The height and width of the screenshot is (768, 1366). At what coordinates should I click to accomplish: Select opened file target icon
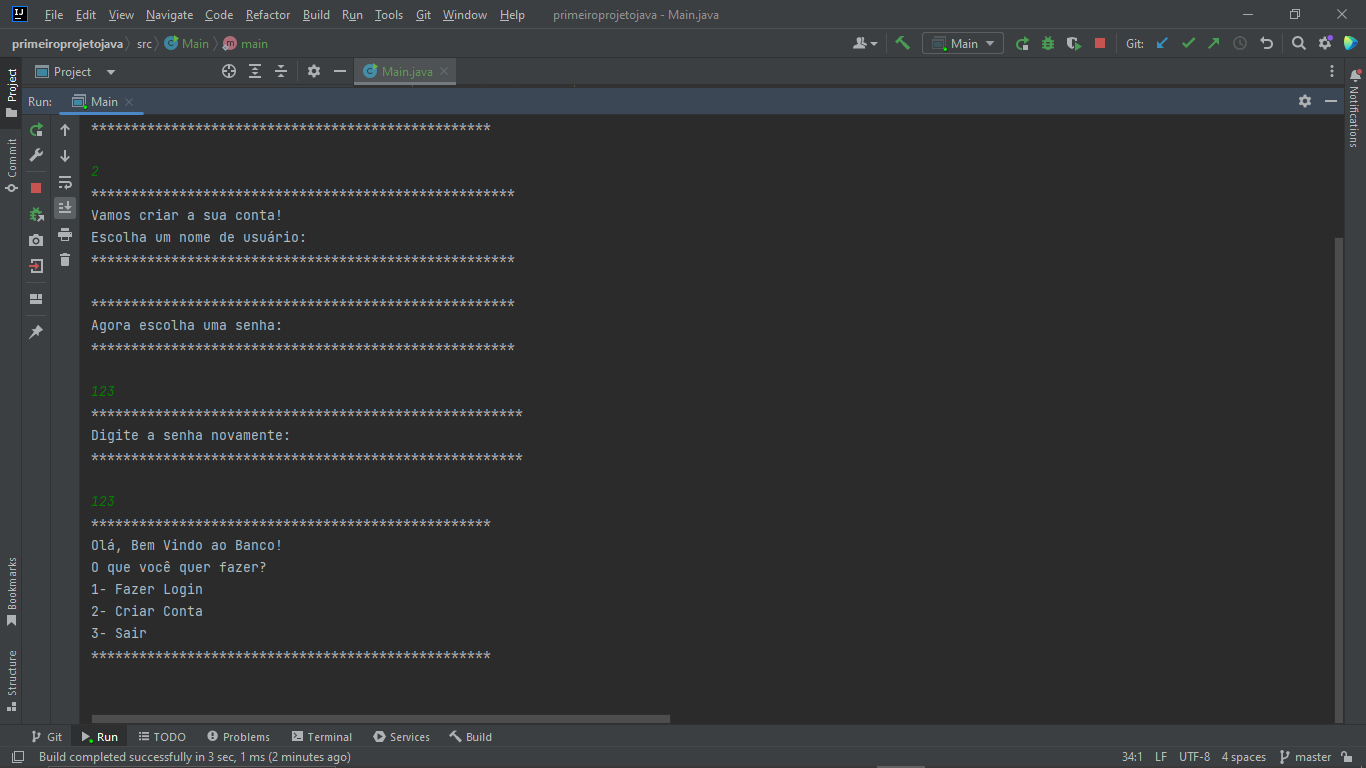coord(229,71)
